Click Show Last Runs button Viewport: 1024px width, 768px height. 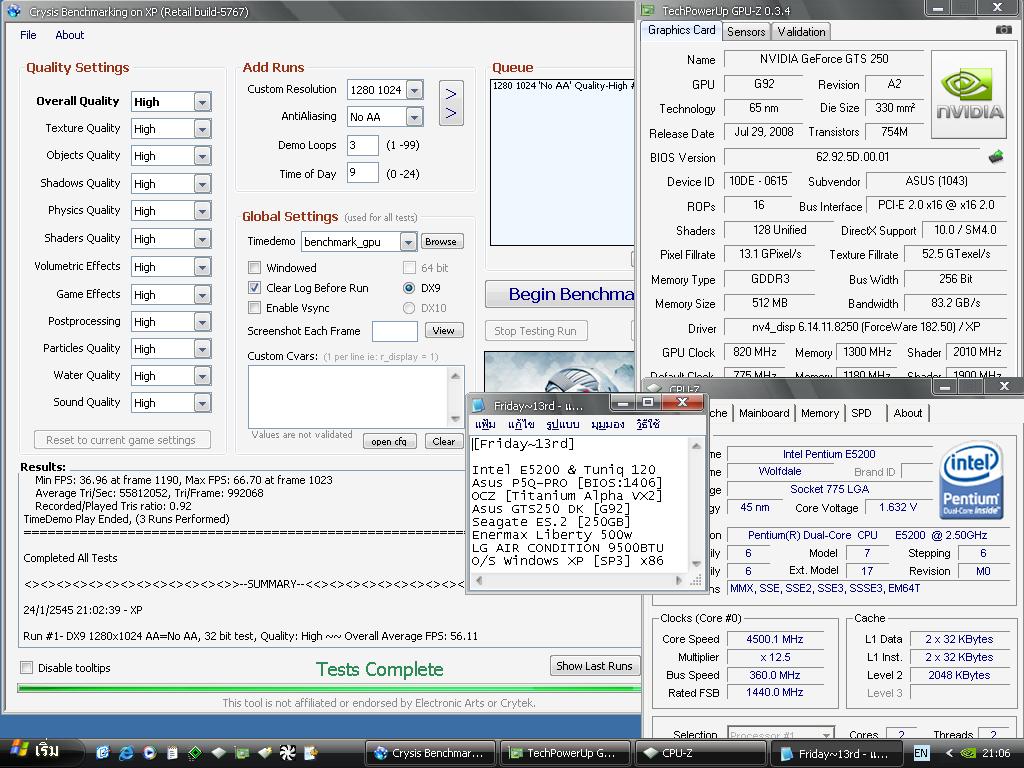[x=594, y=666]
